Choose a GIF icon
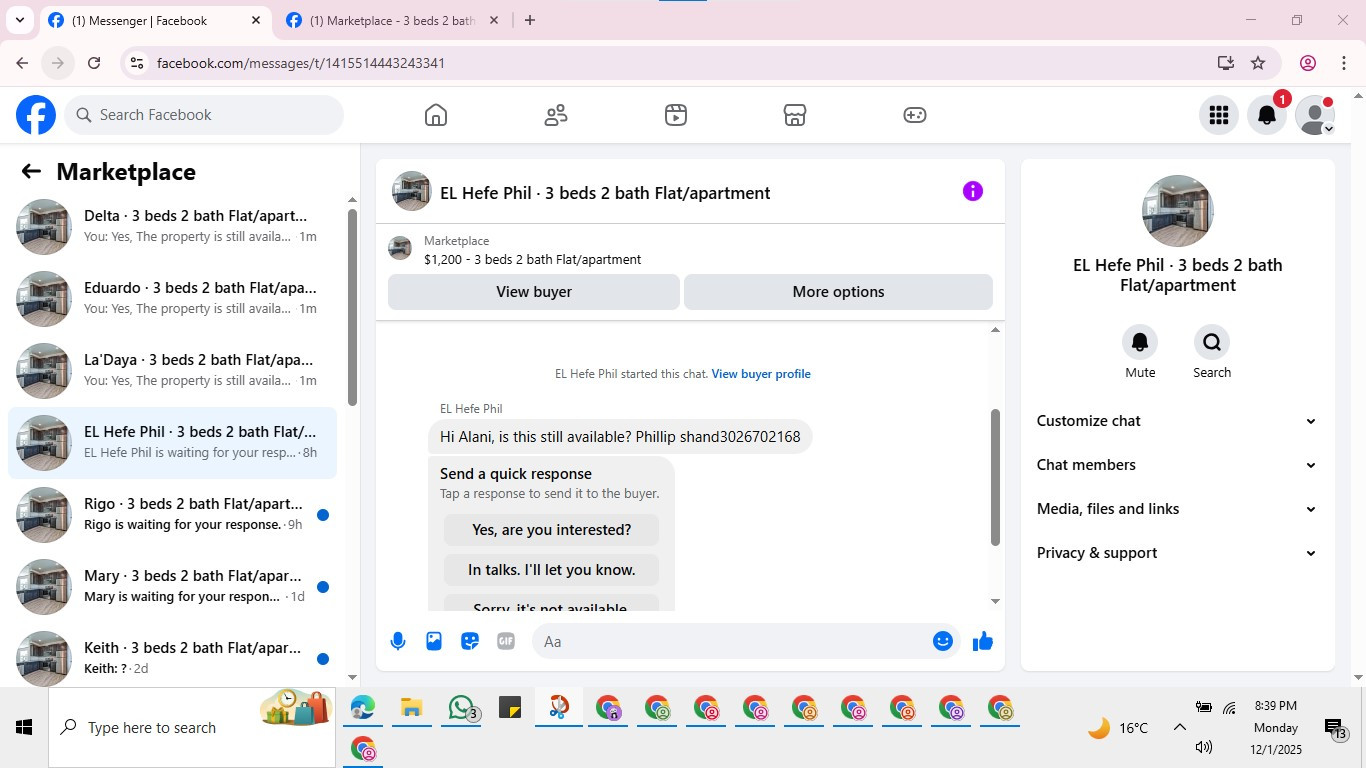Image resolution: width=1366 pixels, height=768 pixels. [x=506, y=641]
